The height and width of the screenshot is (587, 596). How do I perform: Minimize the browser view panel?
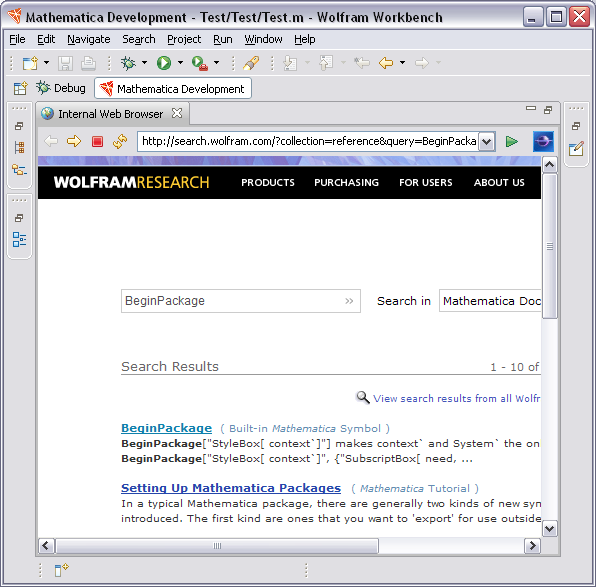click(531, 109)
